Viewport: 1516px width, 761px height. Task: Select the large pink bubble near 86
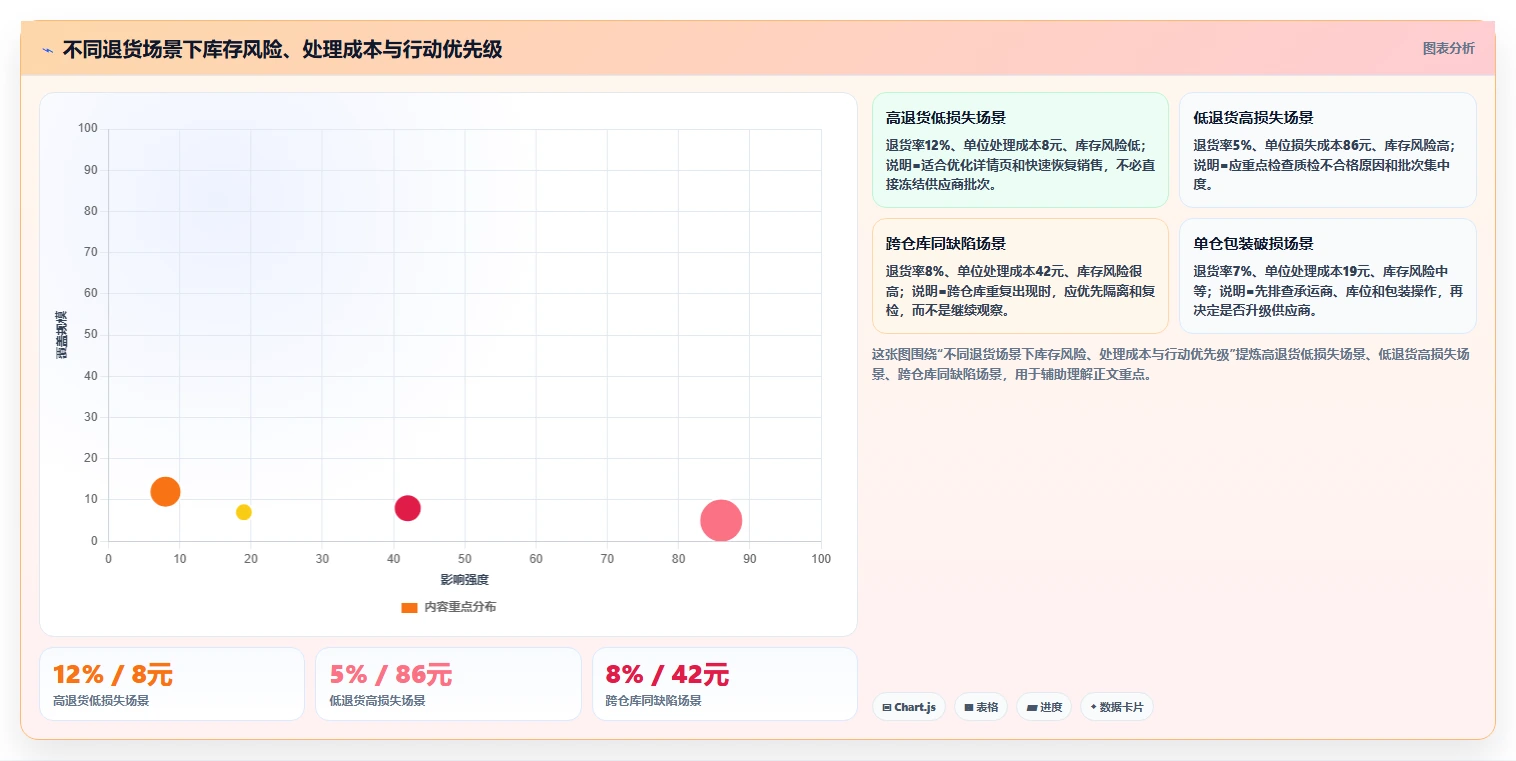point(721,520)
